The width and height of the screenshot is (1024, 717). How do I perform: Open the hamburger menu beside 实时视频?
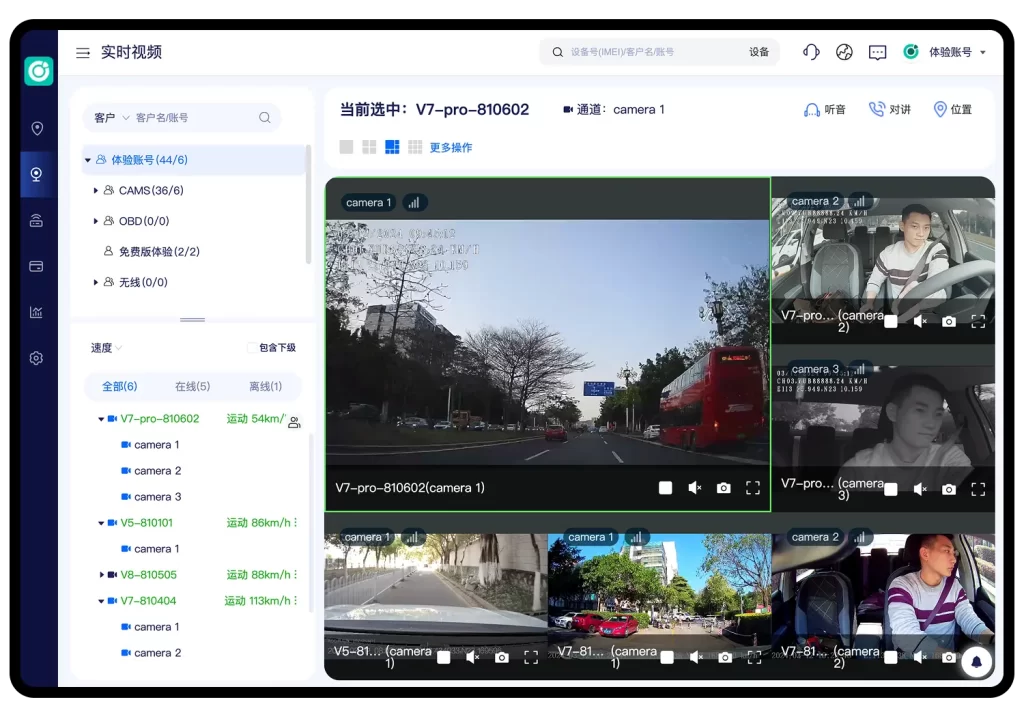tap(83, 52)
